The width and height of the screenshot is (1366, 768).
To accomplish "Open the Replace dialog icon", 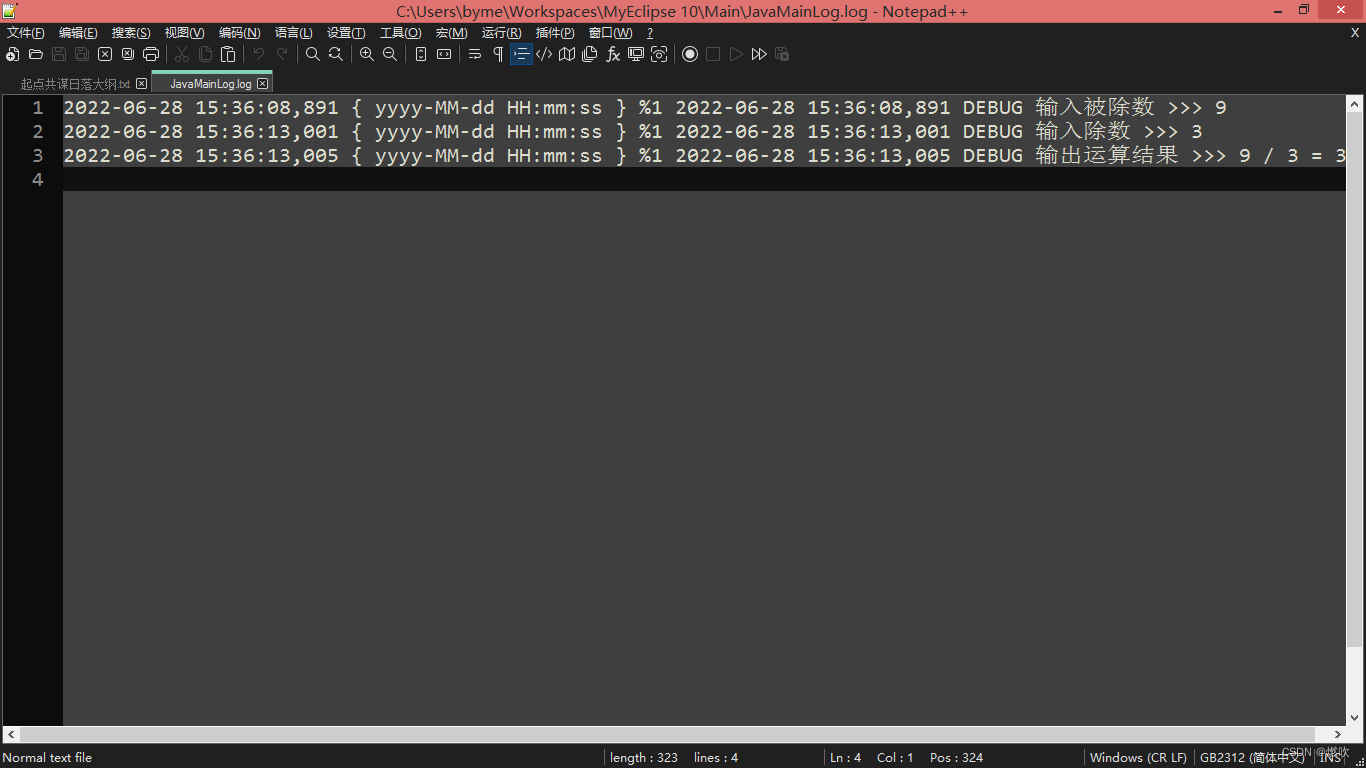I will coord(336,54).
